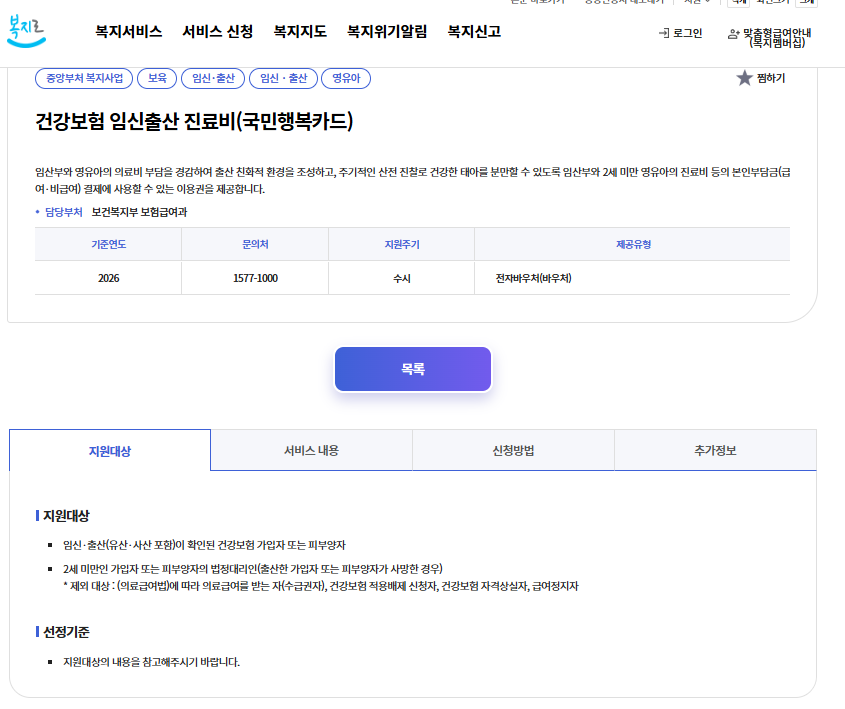845x709 pixels.
Task: Click the note starting * 제외 대상
Action: pyautogui.click(x=321, y=586)
